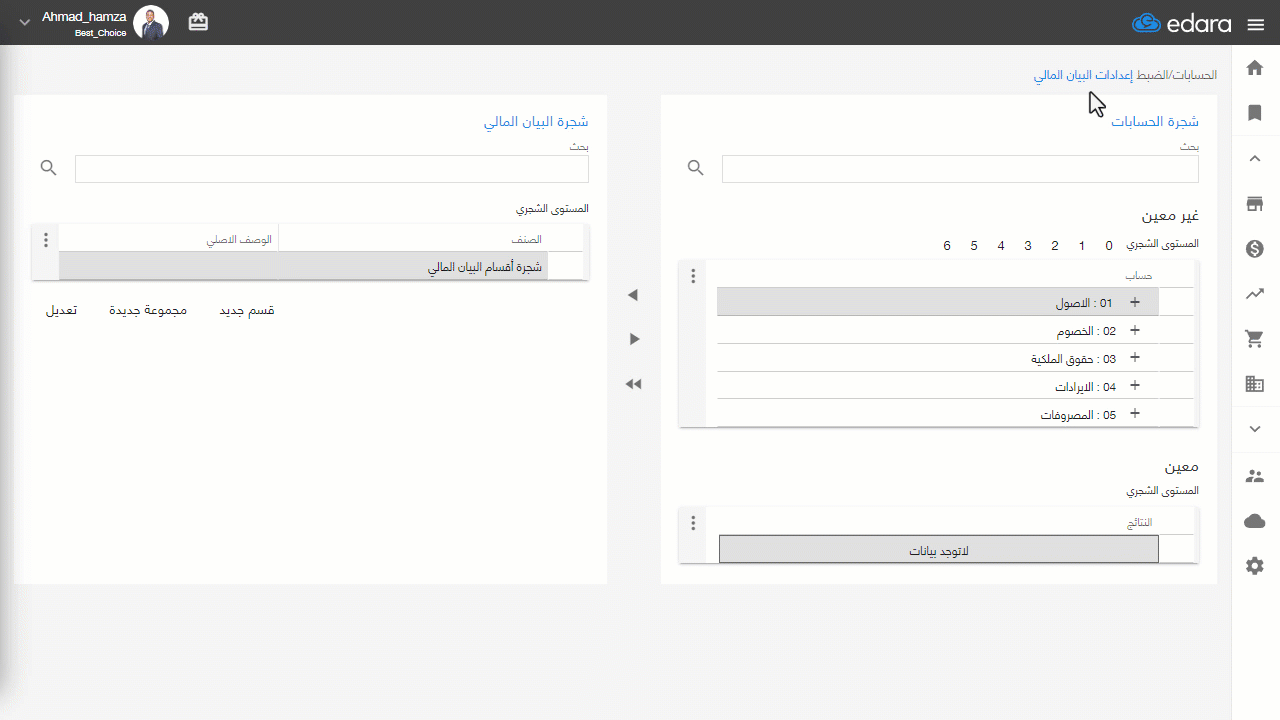This screenshot has height=720, width=1280.
Task: Open the dollar sign module in sidebar
Action: tap(1255, 249)
